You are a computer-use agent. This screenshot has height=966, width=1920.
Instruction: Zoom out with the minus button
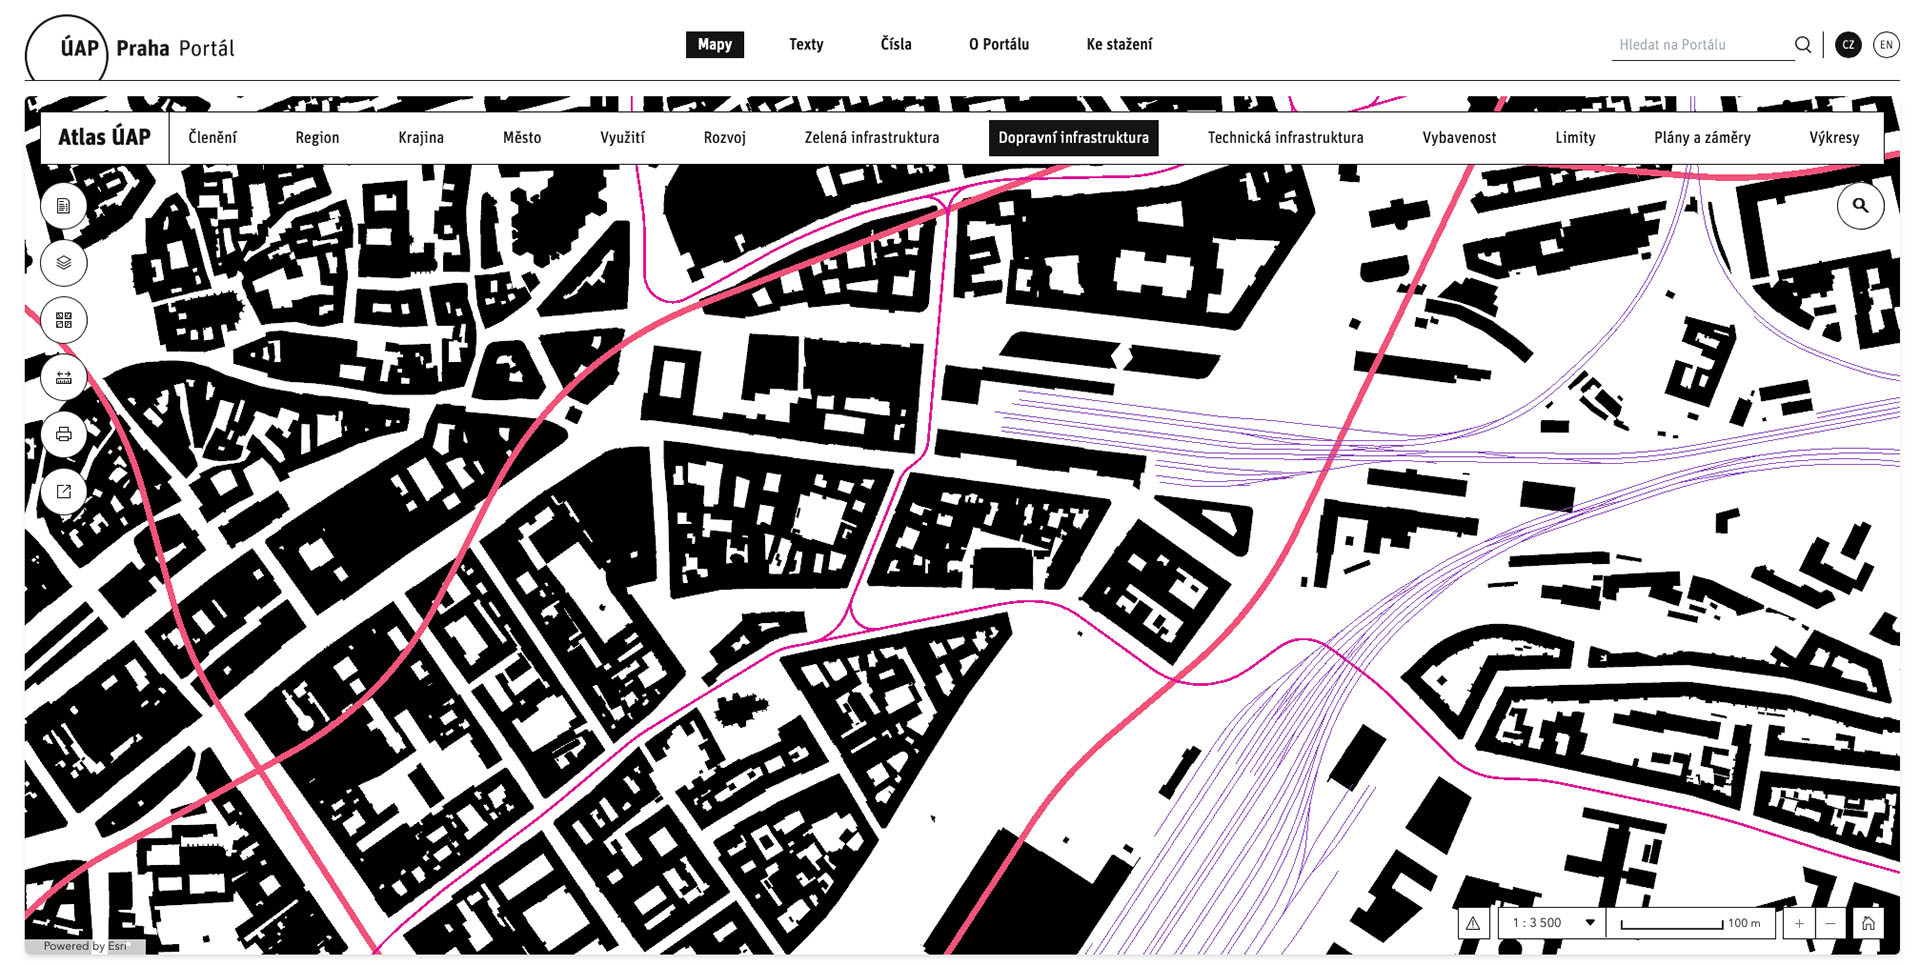click(1830, 923)
